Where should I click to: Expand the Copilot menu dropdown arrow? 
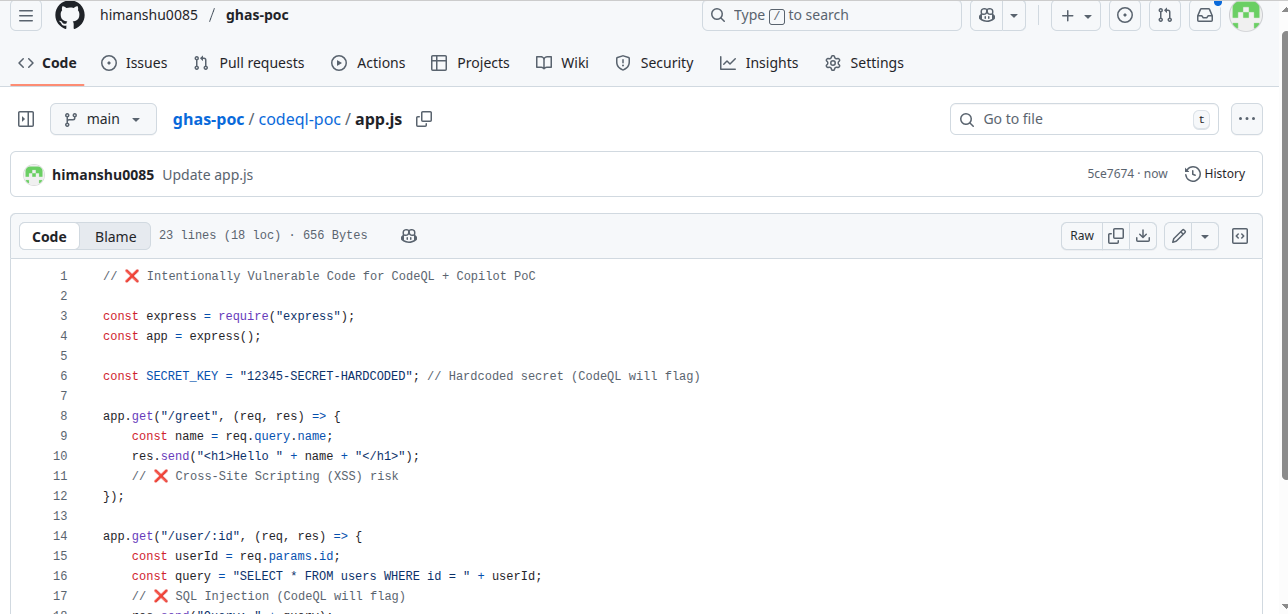point(1012,15)
